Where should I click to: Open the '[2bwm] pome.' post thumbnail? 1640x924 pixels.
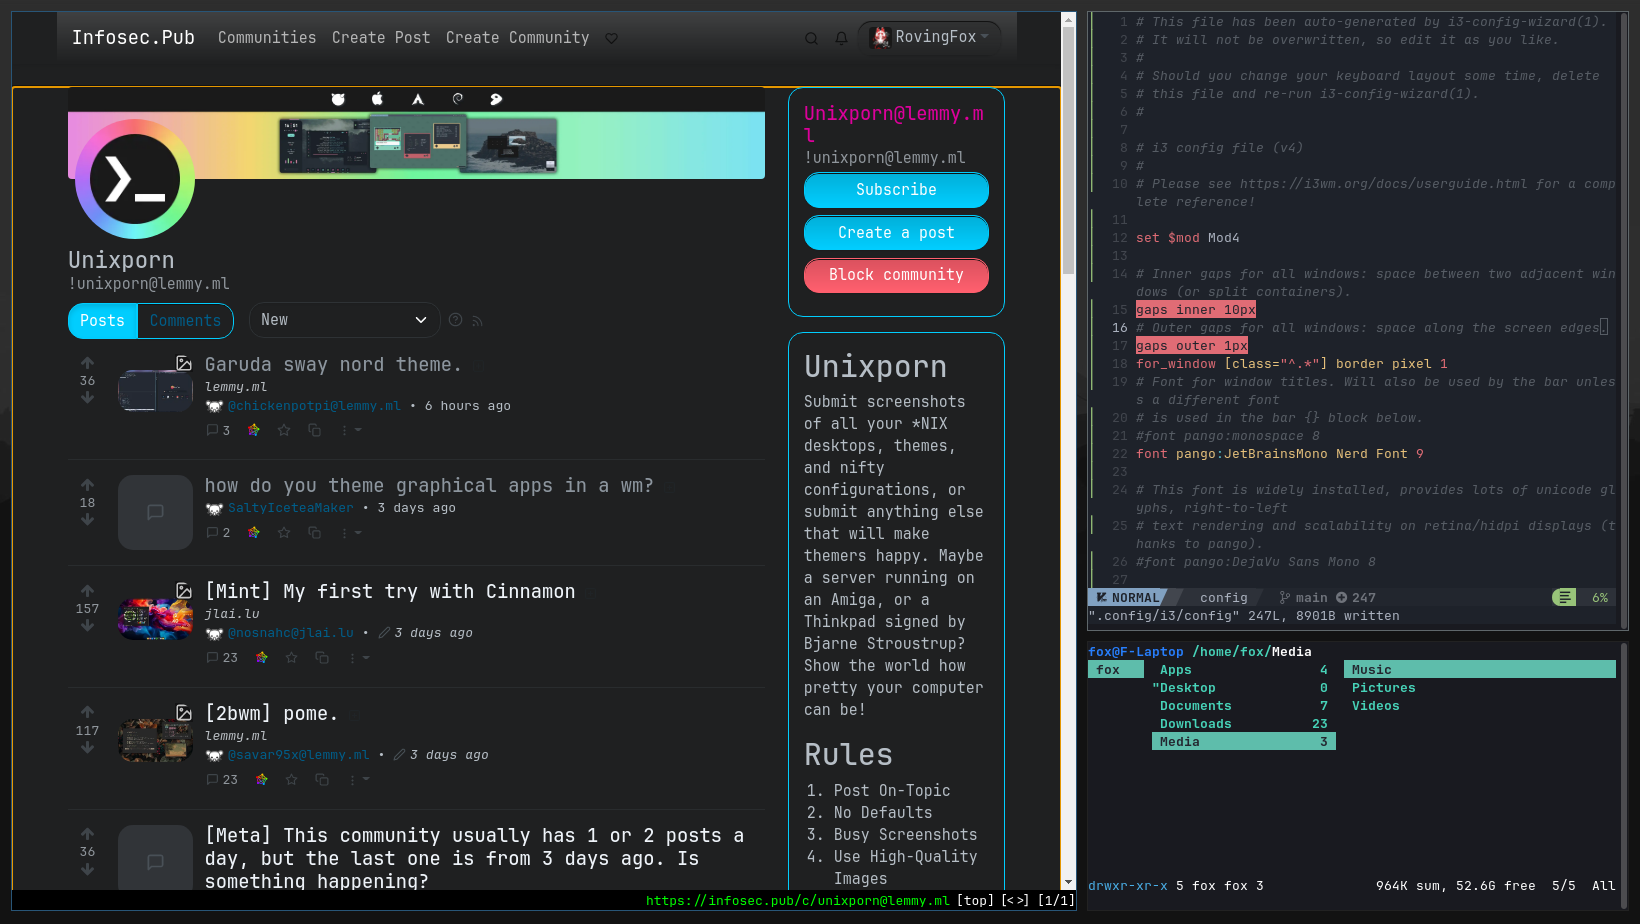(155, 740)
